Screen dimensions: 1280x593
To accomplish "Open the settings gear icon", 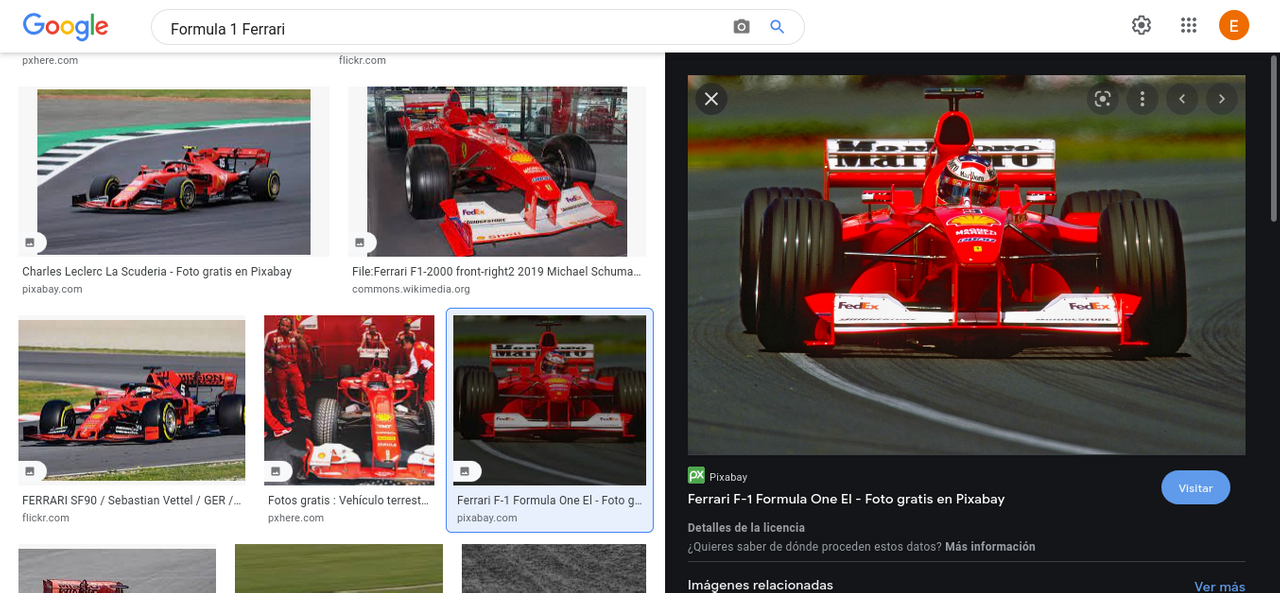I will click(1141, 26).
